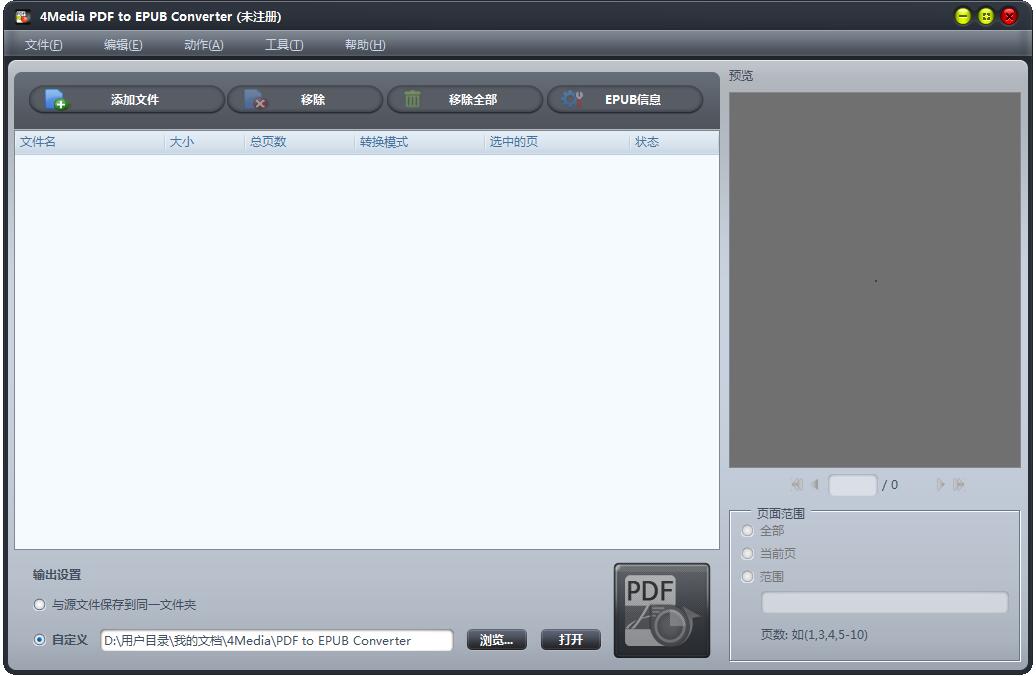1036x676 pixels.
Task: Go to next page in preview
Action: 940,484
